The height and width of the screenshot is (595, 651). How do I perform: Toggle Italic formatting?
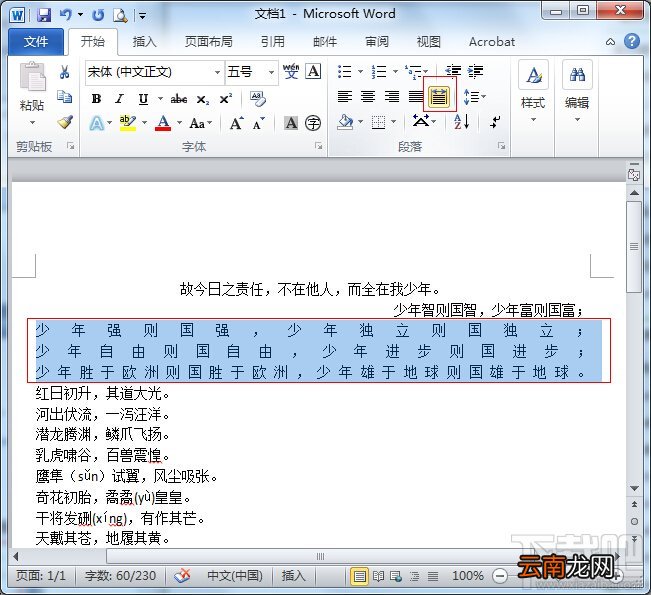point(120,99)
